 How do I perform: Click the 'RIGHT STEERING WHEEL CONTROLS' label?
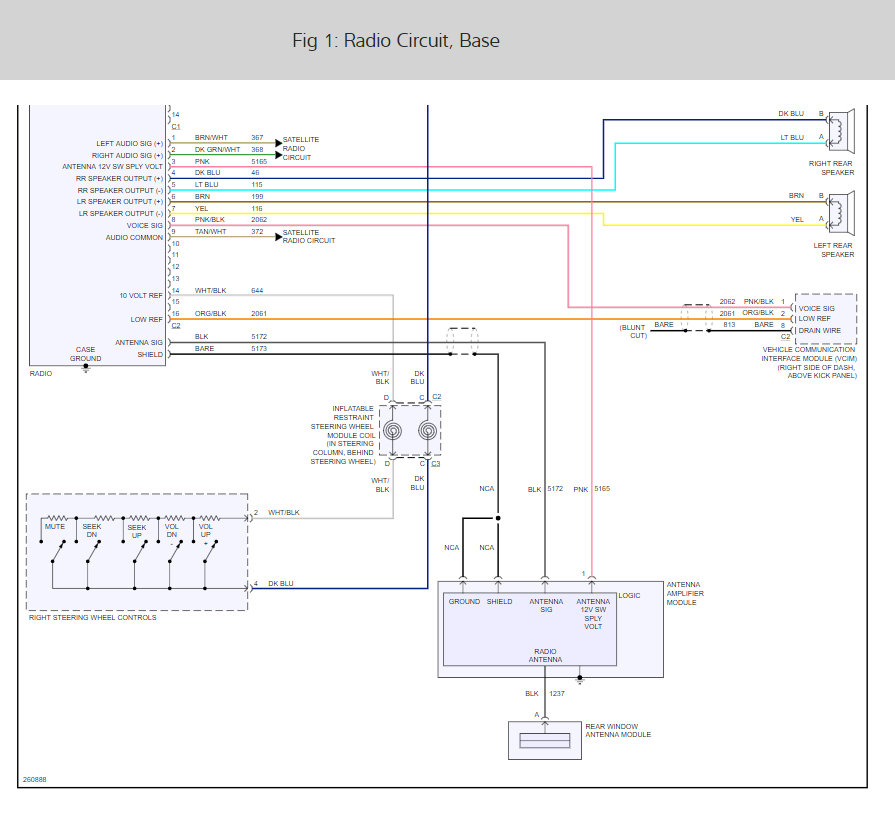92,618
